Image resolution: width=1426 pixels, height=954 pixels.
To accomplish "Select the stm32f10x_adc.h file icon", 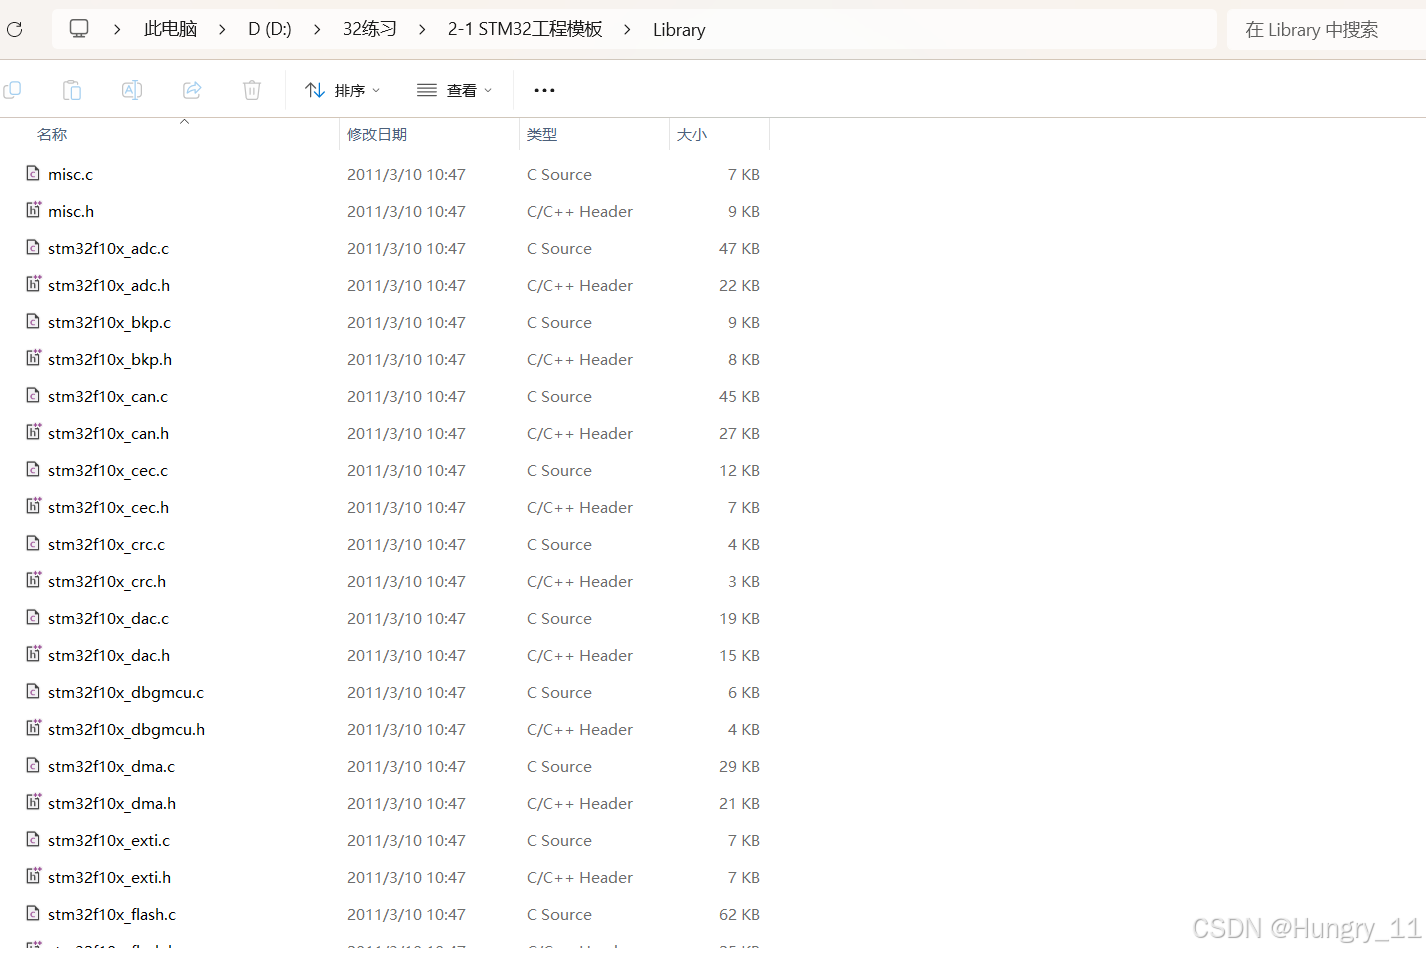I will (33, 284).
